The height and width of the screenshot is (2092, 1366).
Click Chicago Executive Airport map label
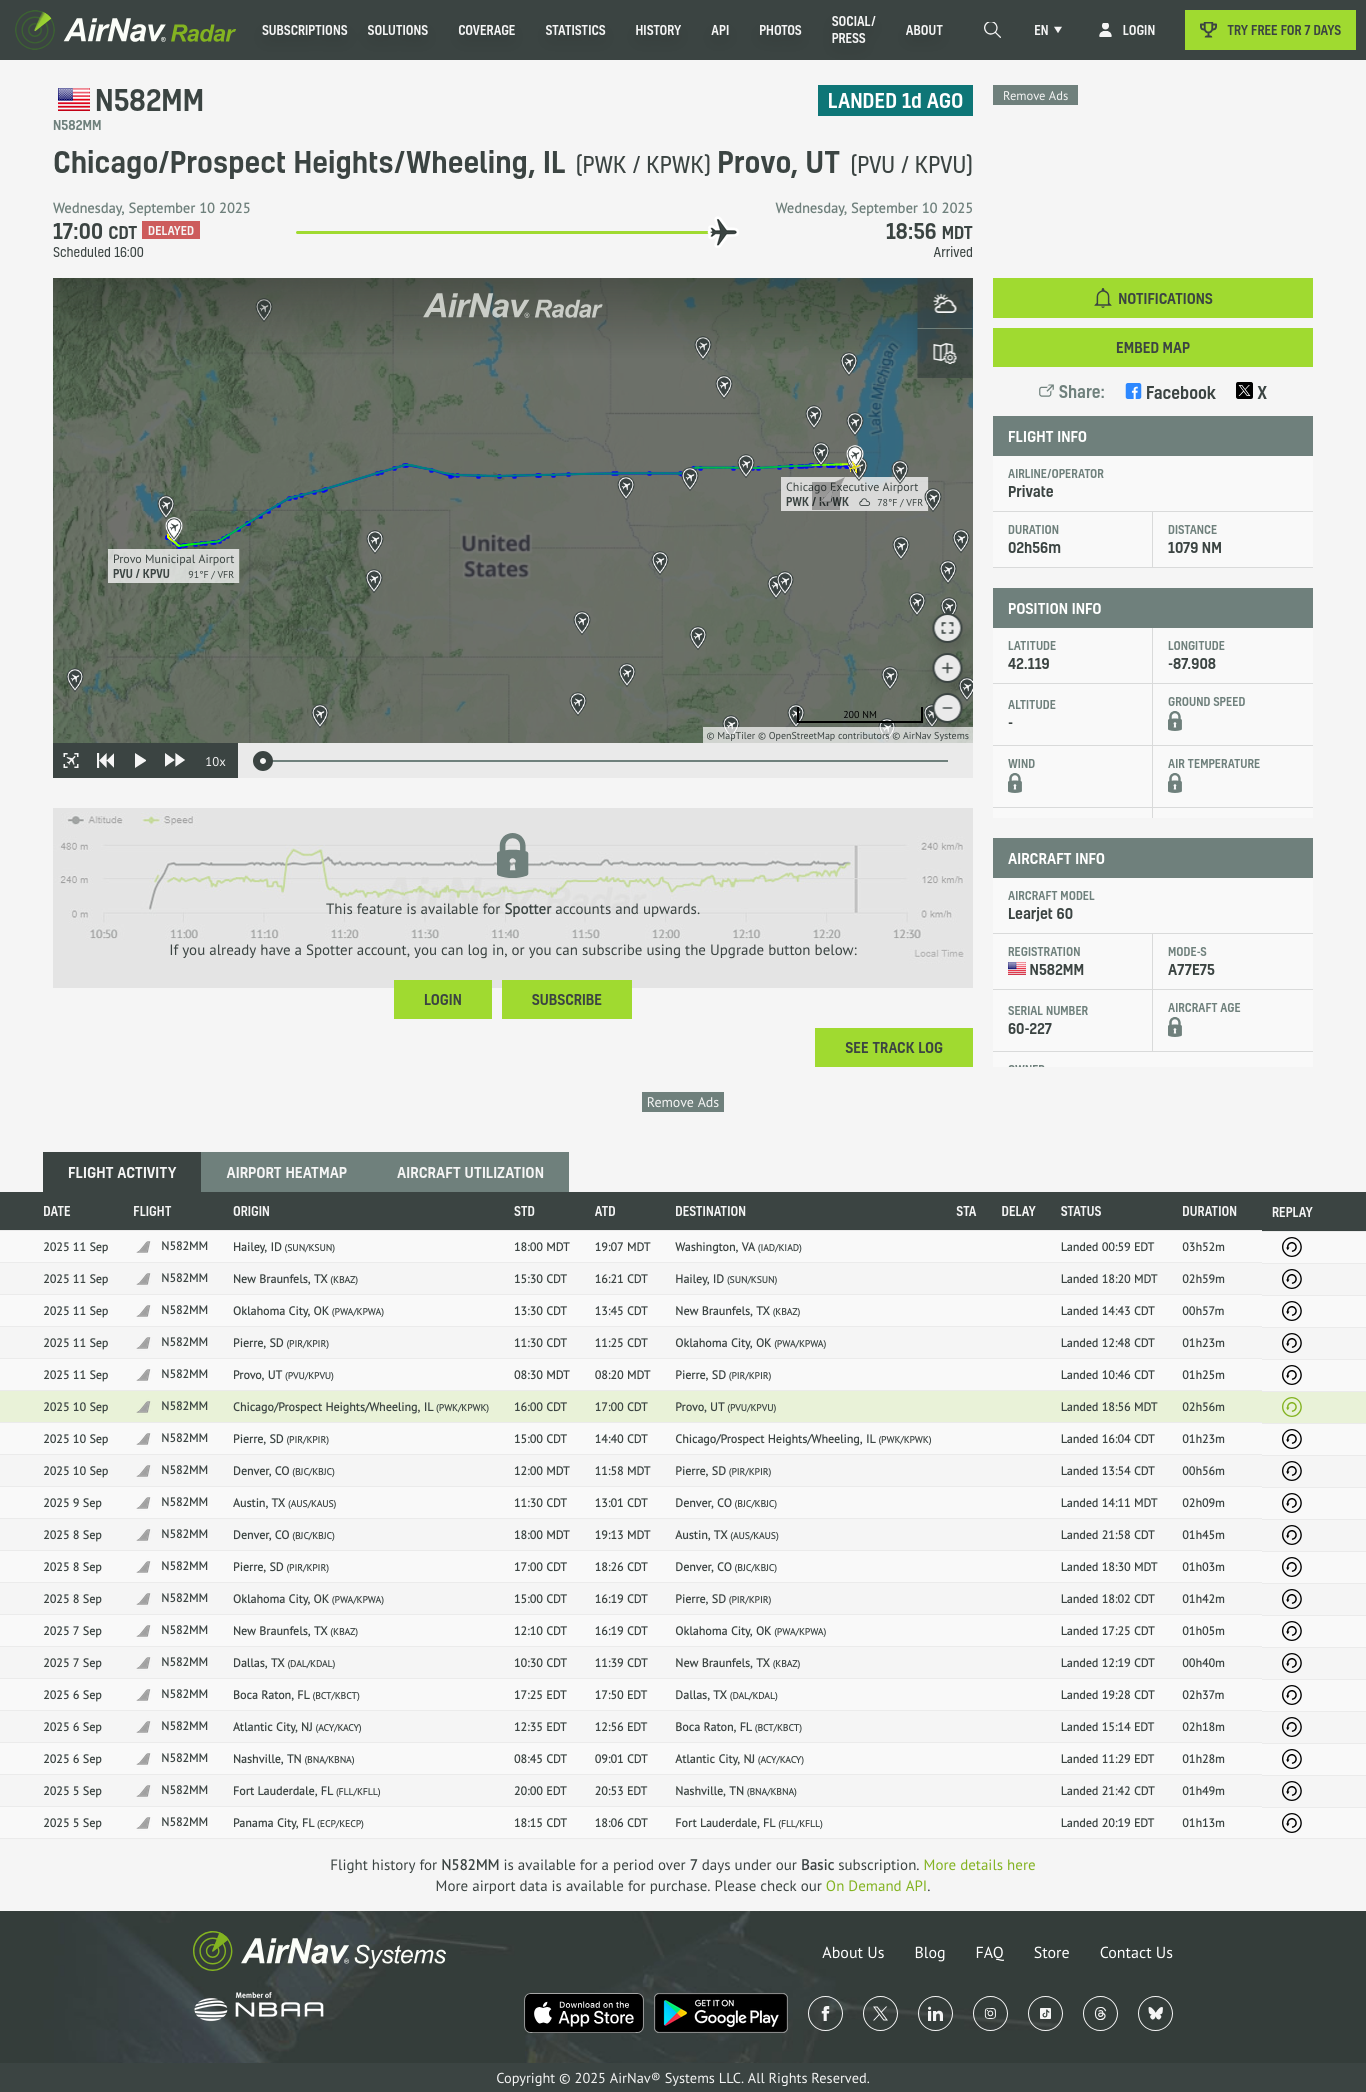(x=854, y=494)
